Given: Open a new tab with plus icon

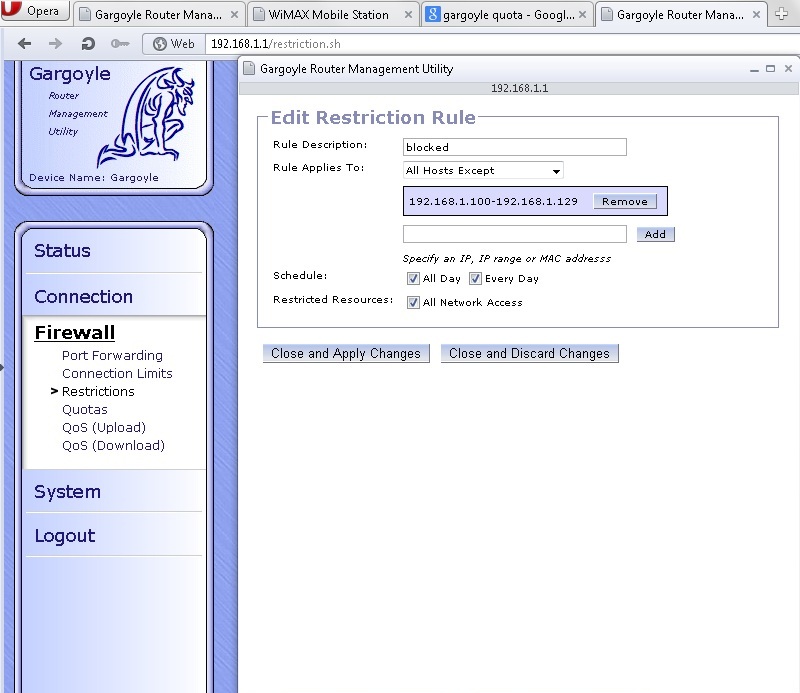Looking at the screenshot, I should pos(781,14).
